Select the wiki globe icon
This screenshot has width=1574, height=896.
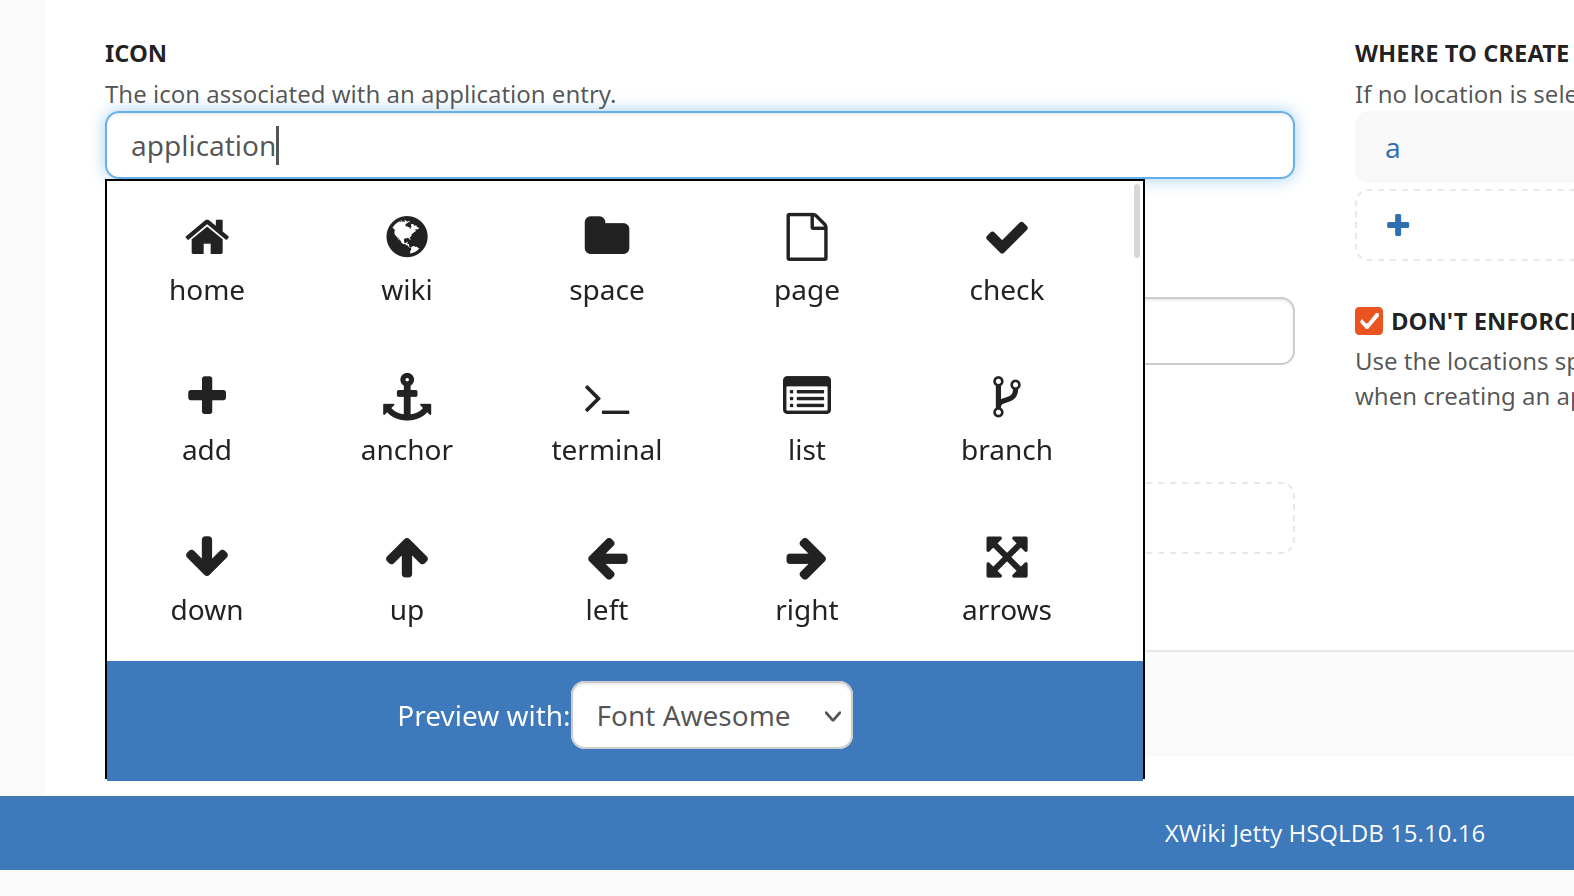(x=407, y=238)
